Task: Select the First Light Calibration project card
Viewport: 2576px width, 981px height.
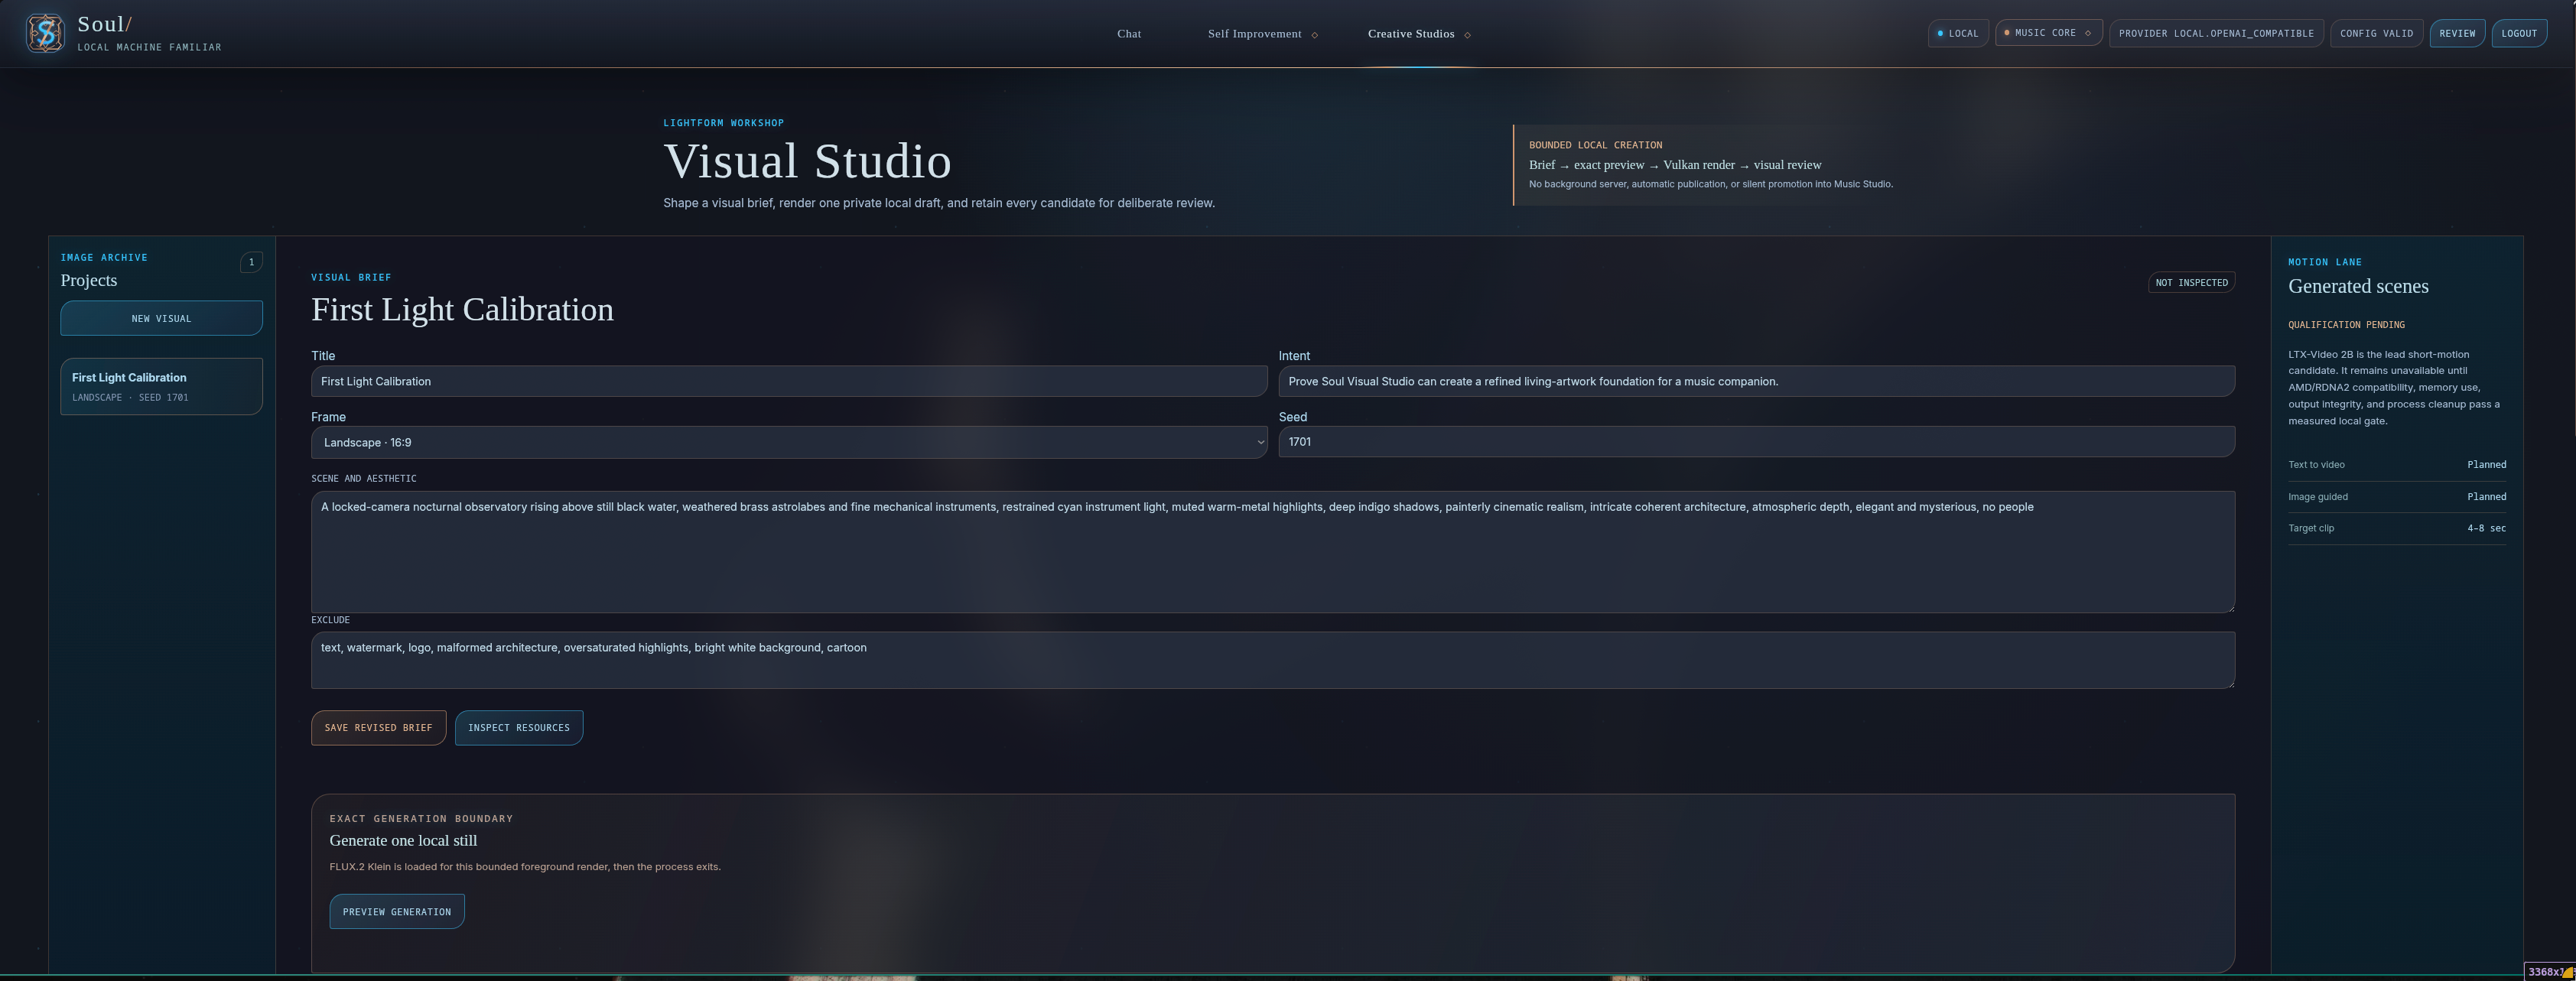Action: (161, 386)
